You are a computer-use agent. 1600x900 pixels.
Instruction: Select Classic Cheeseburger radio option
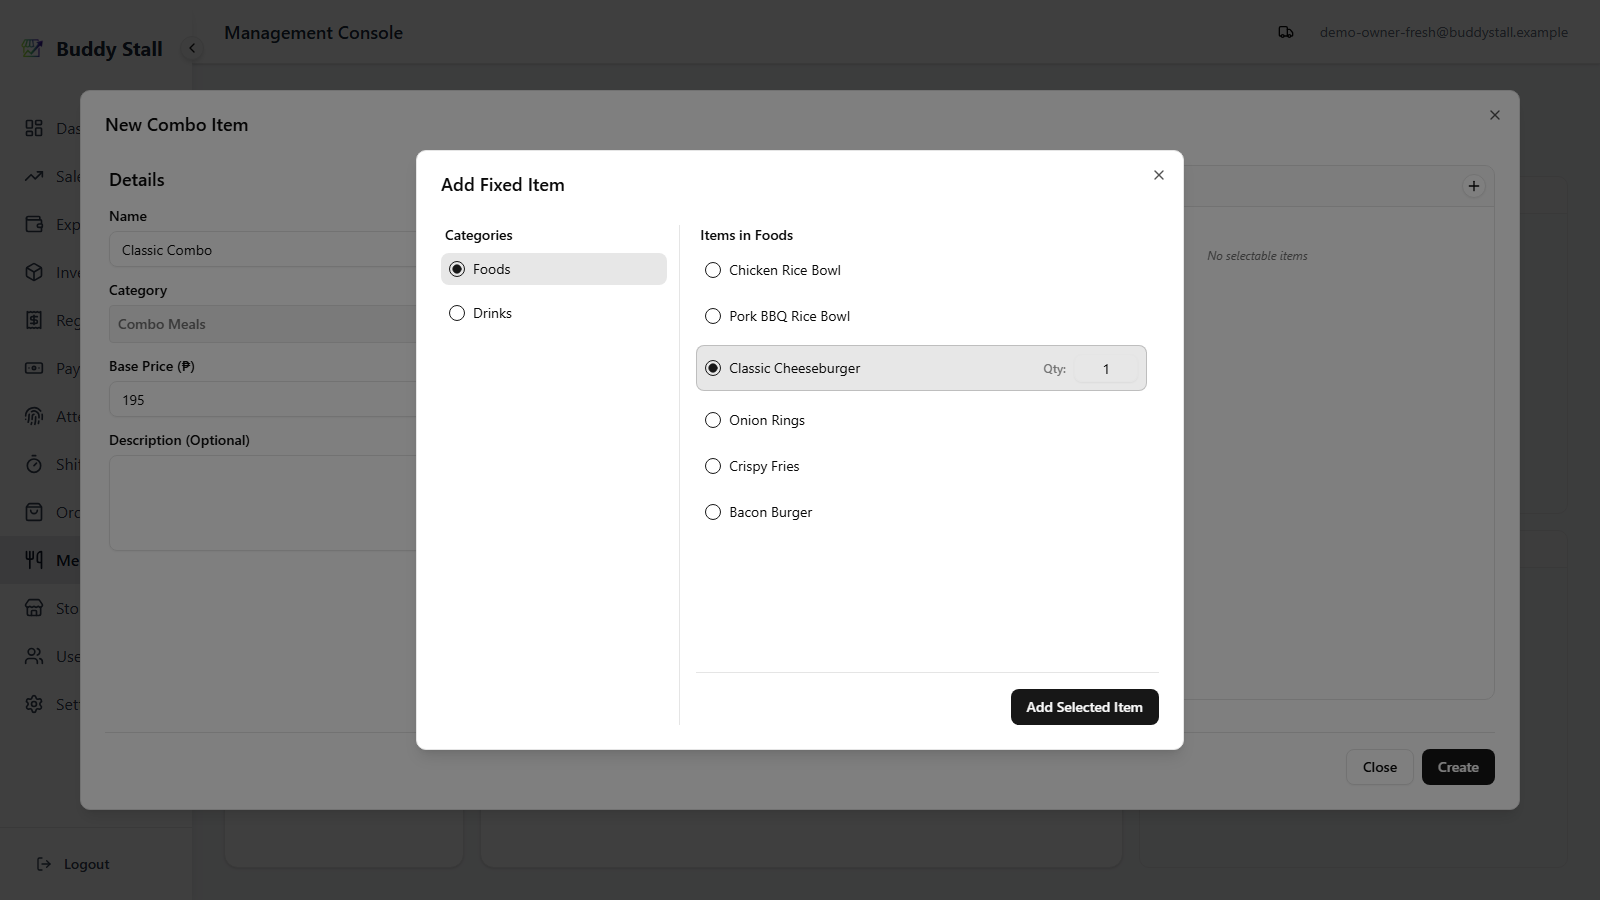[x=713, y=368]
